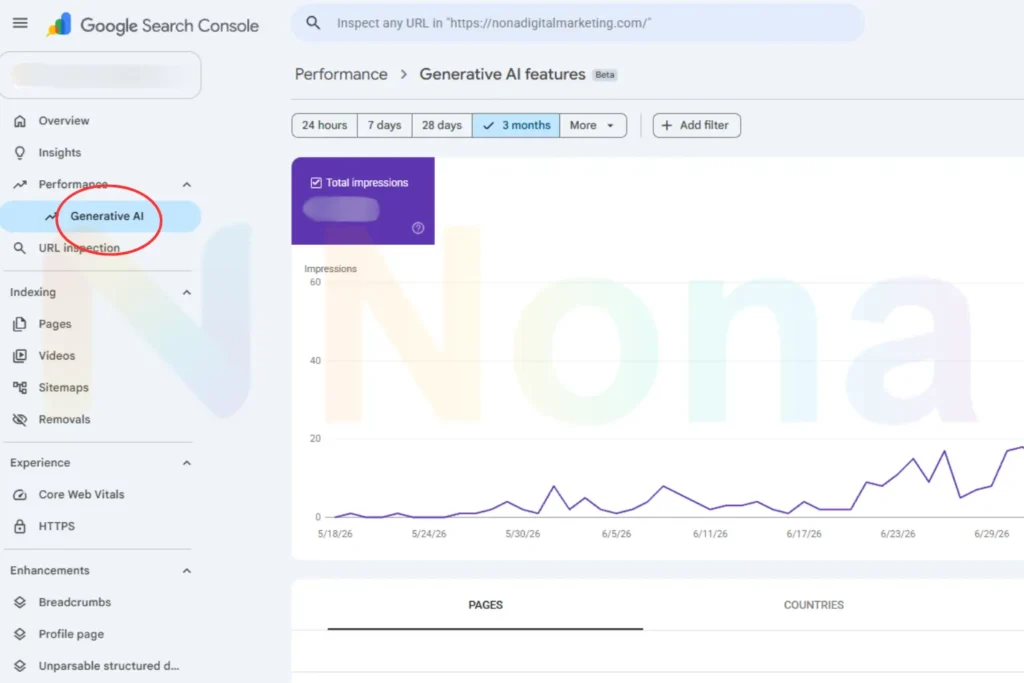The height and width of the screenshot is (683, 1024).
Task: Click the URL inspection magnifier icon
Action: point(20,248)
